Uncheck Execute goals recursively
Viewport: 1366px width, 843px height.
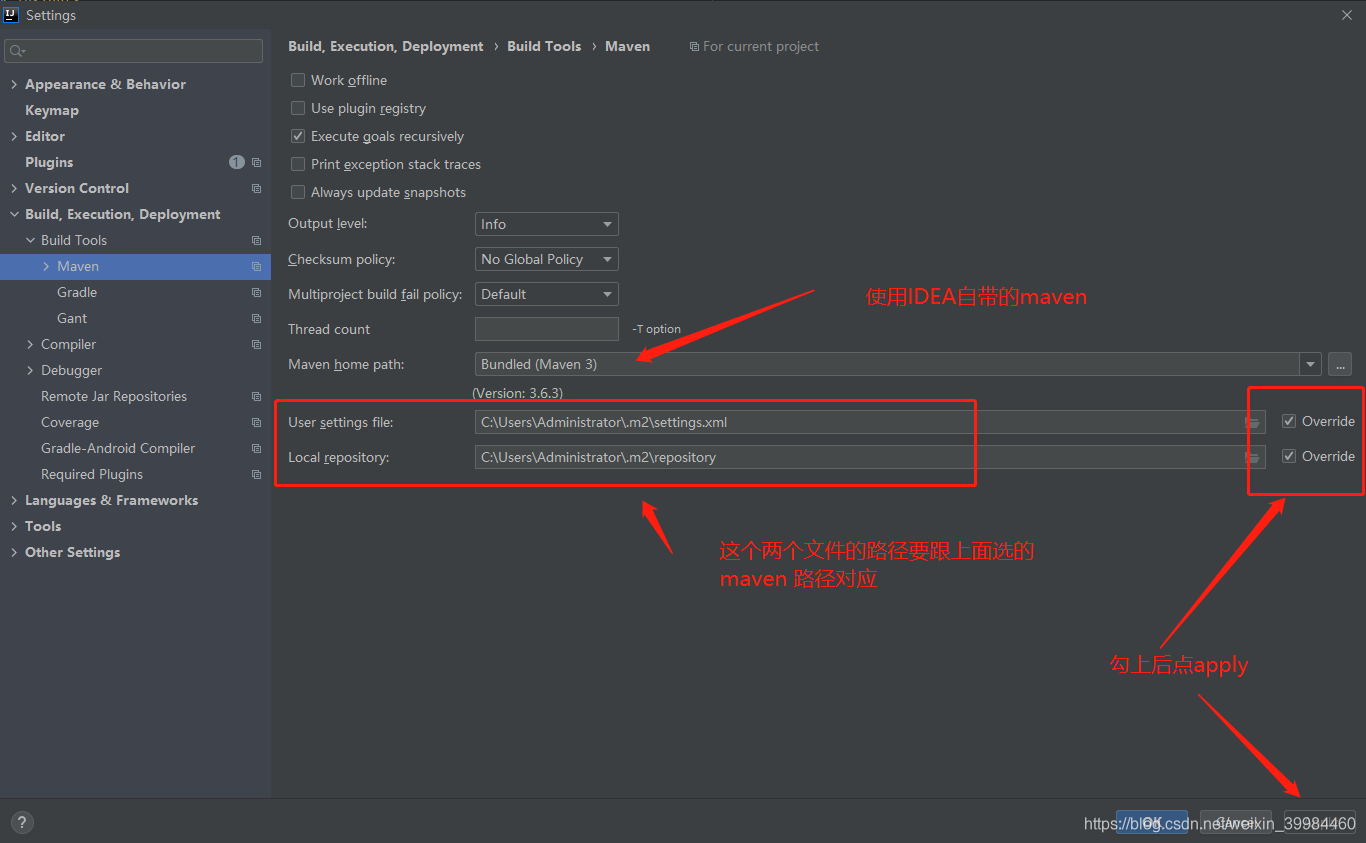click(x=298, y=136)
